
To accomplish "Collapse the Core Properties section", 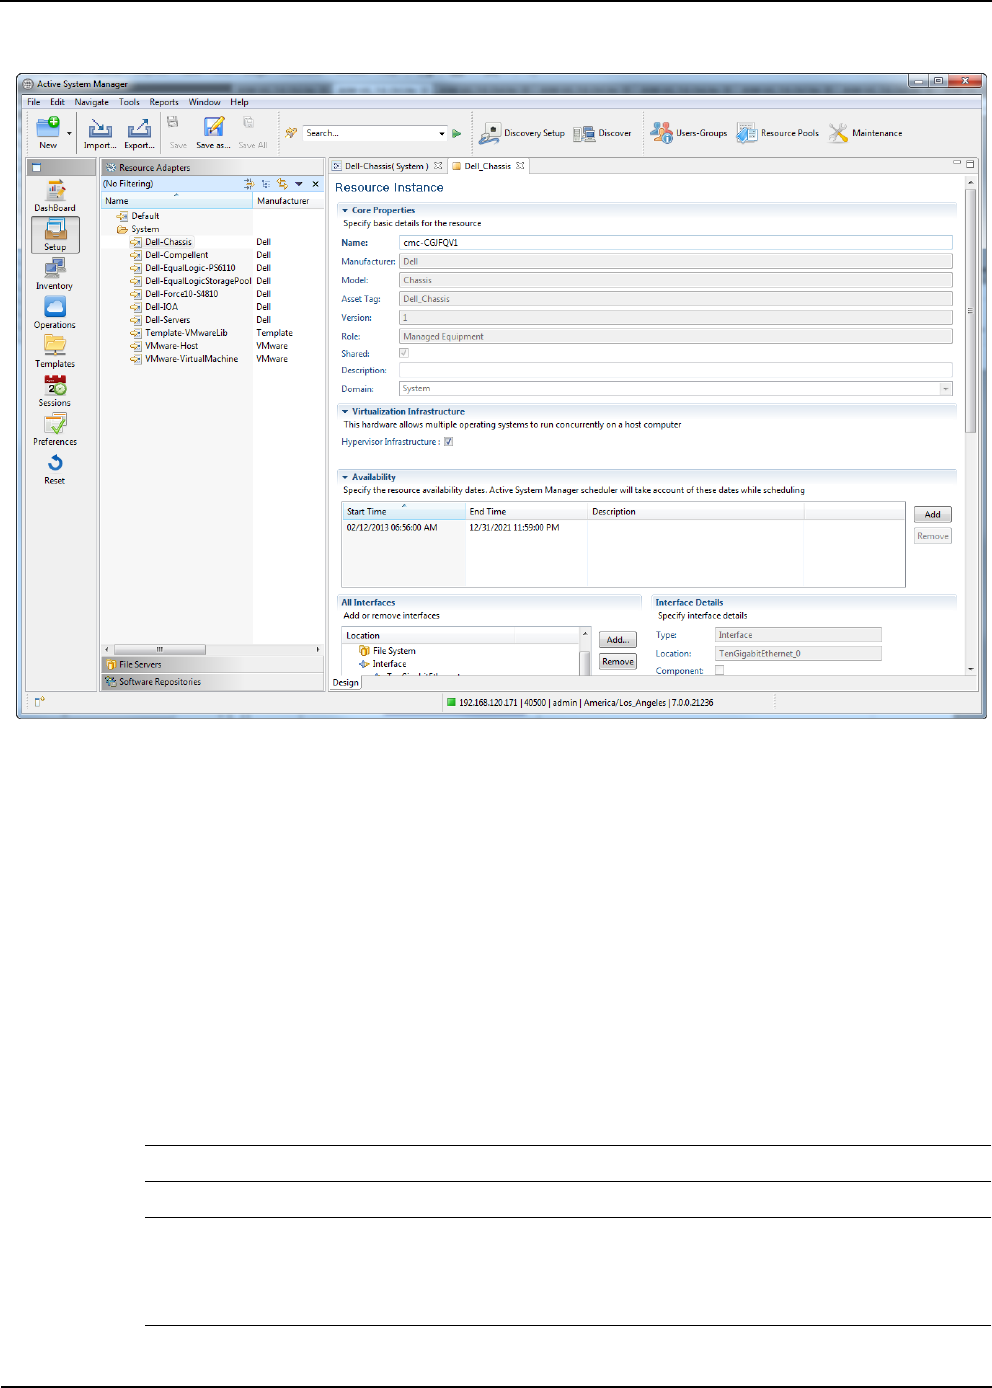I will coord(345,211).
